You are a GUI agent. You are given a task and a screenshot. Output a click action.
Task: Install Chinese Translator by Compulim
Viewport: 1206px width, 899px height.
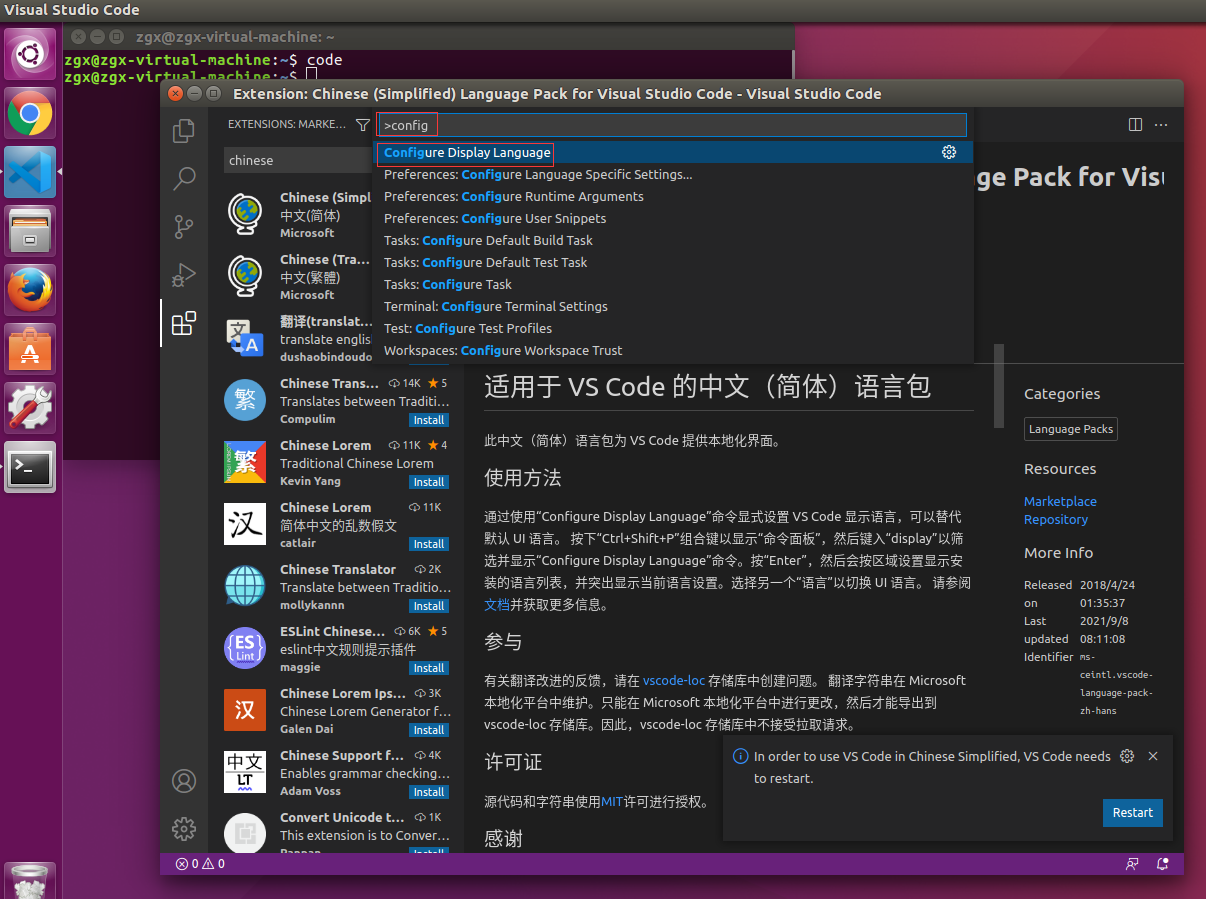pos(429,420)
